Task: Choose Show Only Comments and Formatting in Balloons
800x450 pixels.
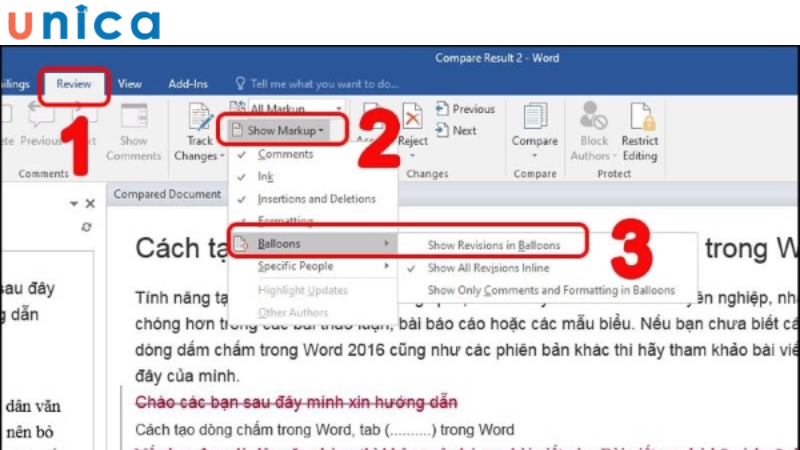Action: click(551, 290)
